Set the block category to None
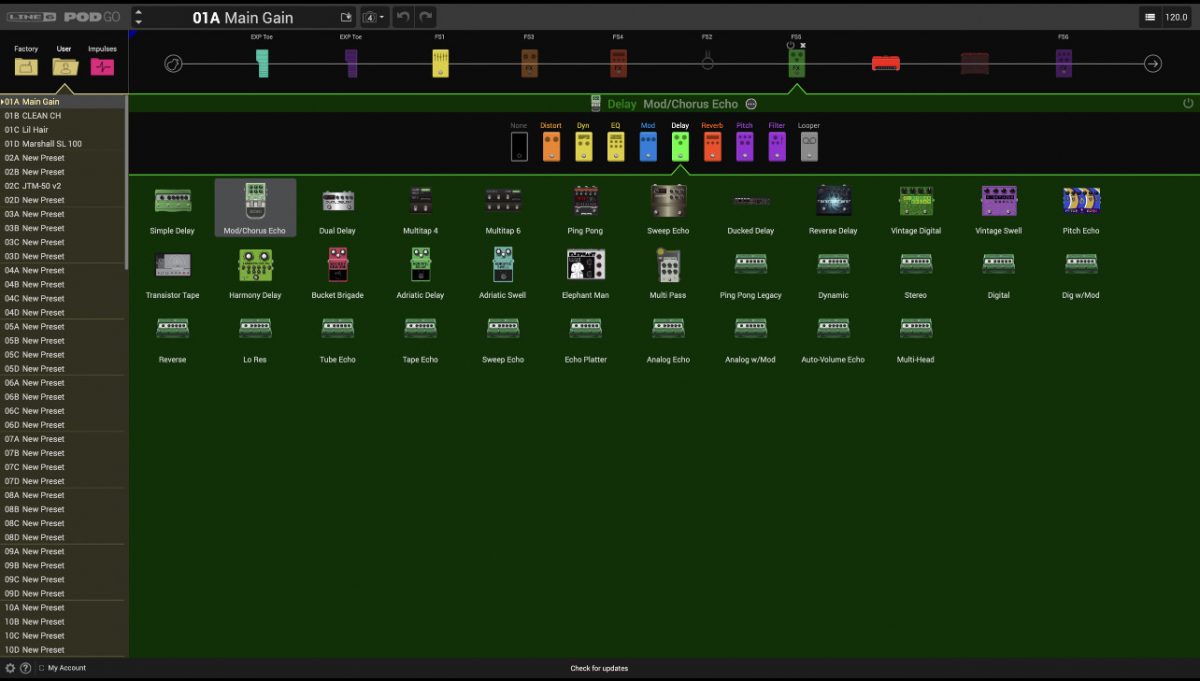The image size is (1200, 681). tap(519, 142)
